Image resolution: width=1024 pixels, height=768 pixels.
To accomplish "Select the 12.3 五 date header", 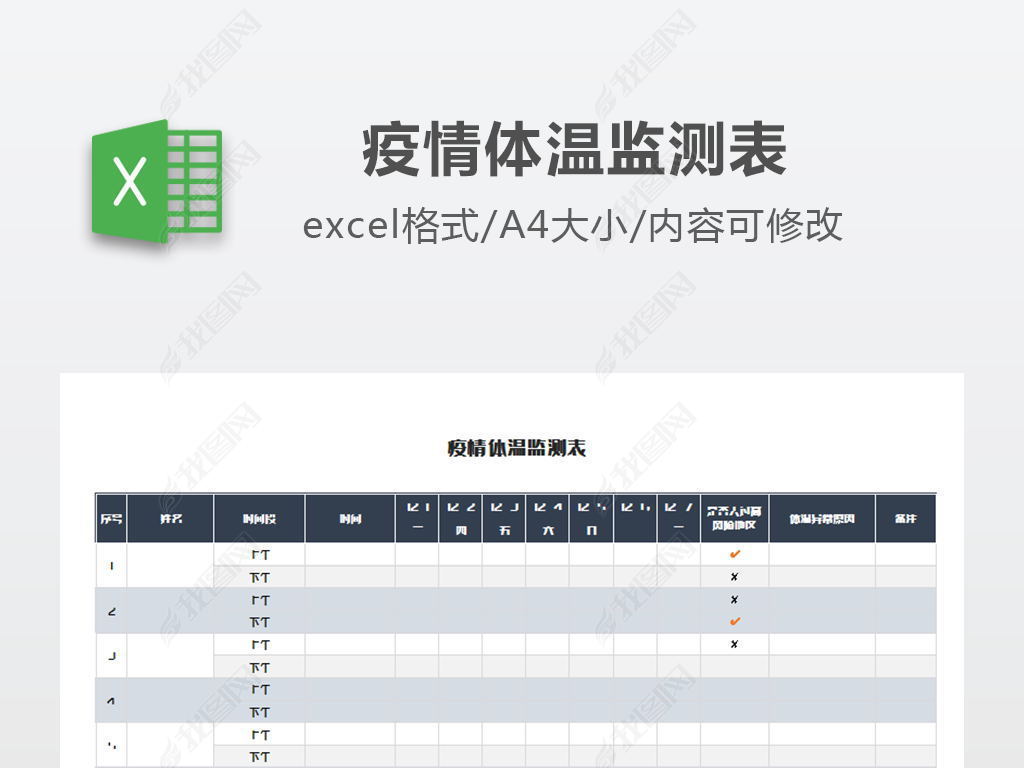I will click(504, 519).
